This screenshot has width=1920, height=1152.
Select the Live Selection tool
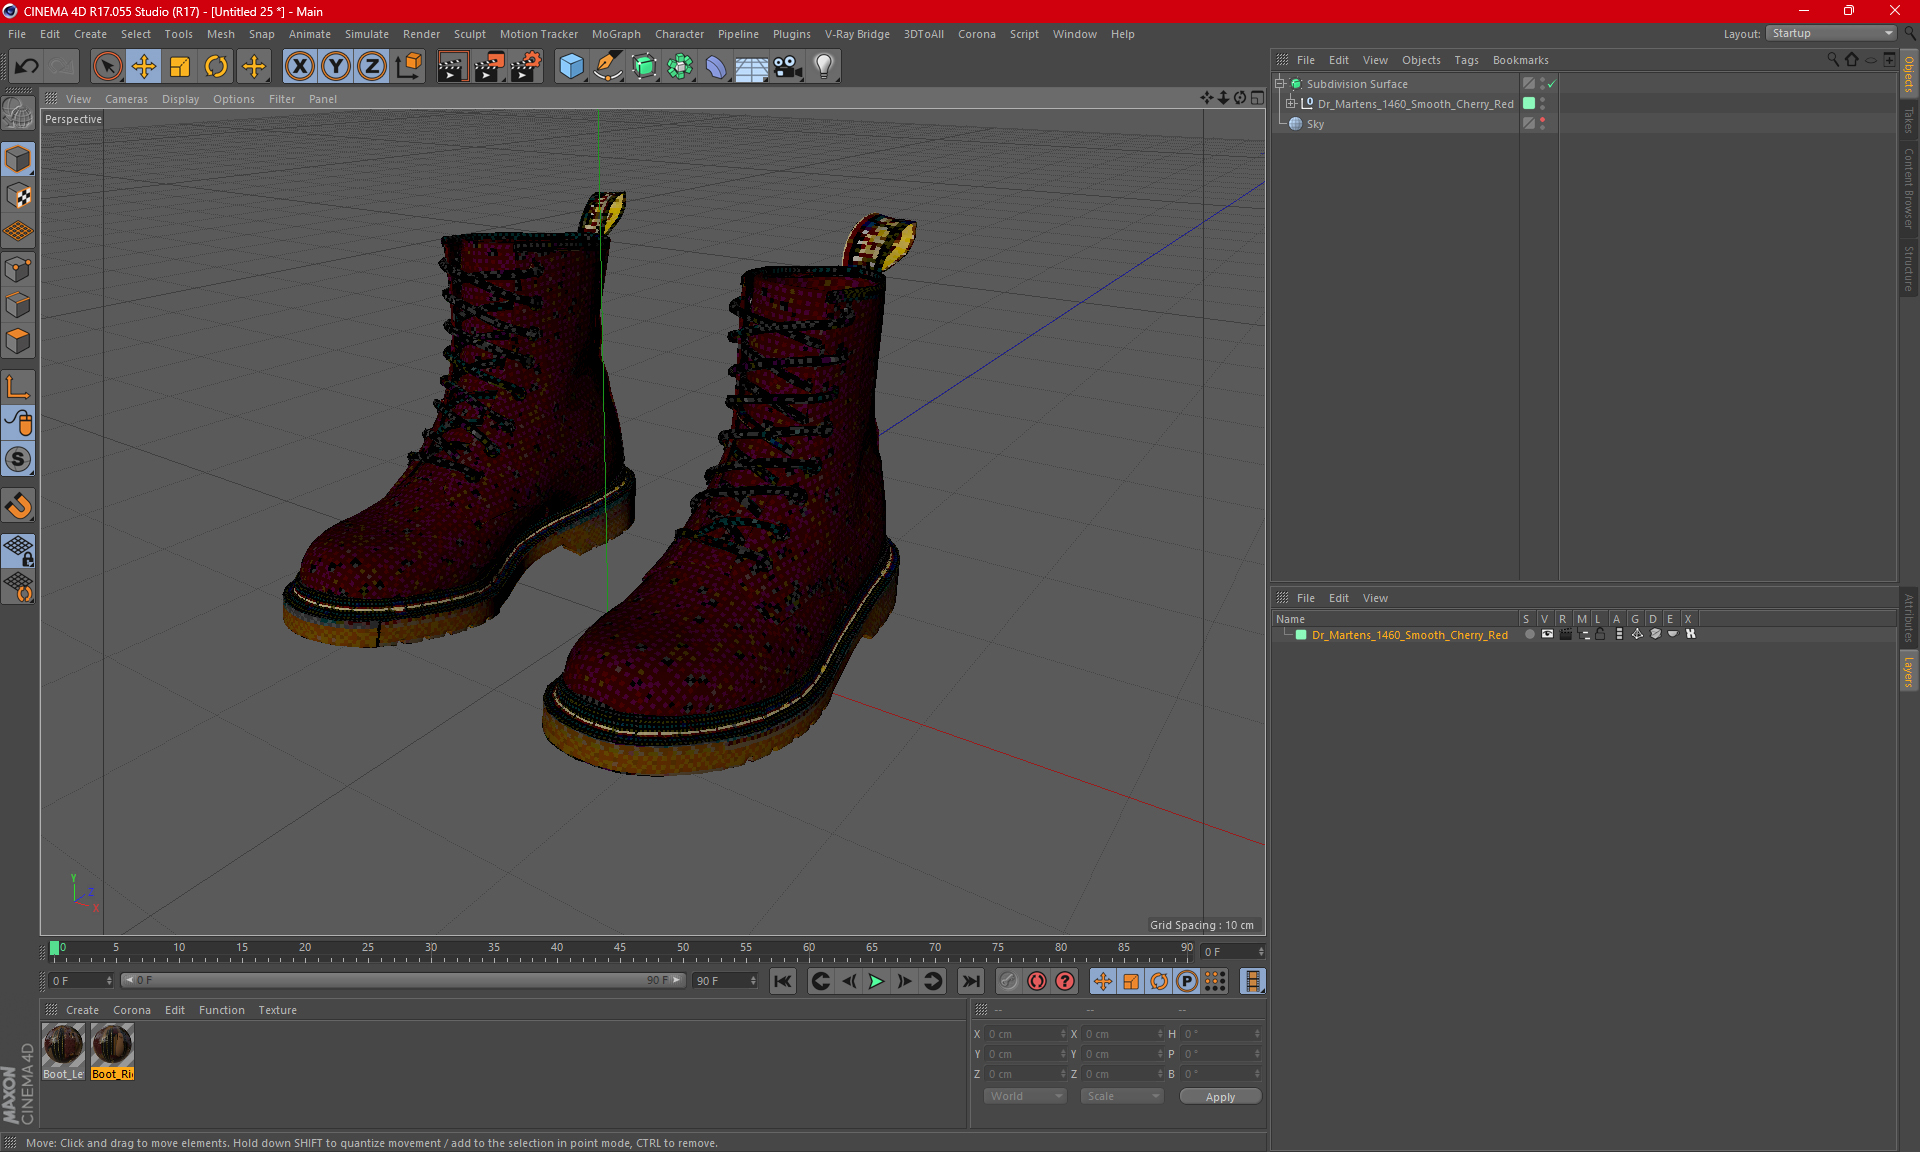point(107,67)
